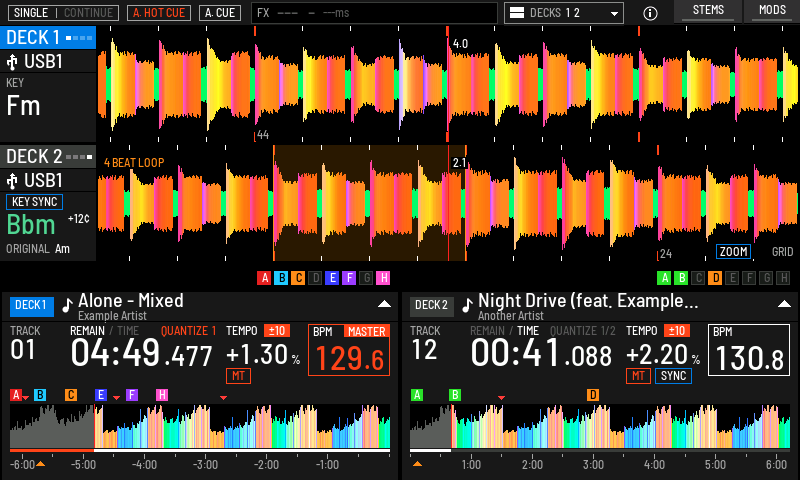The image size is (800, 480).
Task: Toggle Deck 2 MT master tempo
Action: 638,376
